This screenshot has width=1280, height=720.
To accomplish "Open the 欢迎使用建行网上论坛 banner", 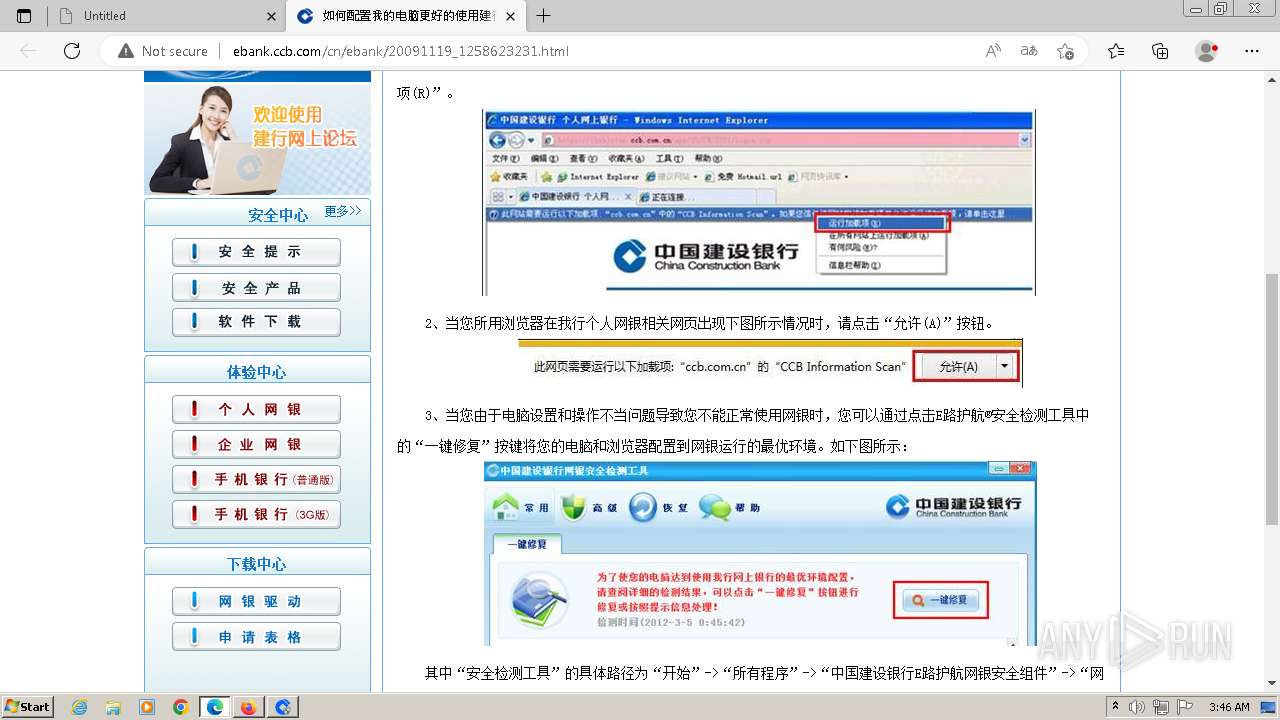I will click(258, 137).
